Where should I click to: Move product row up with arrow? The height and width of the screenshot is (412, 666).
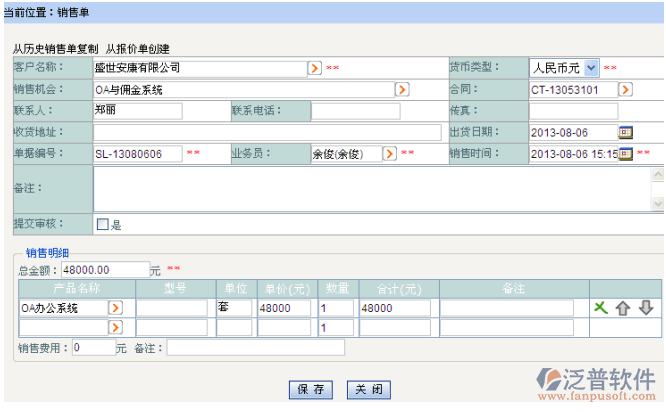[623, 308]
